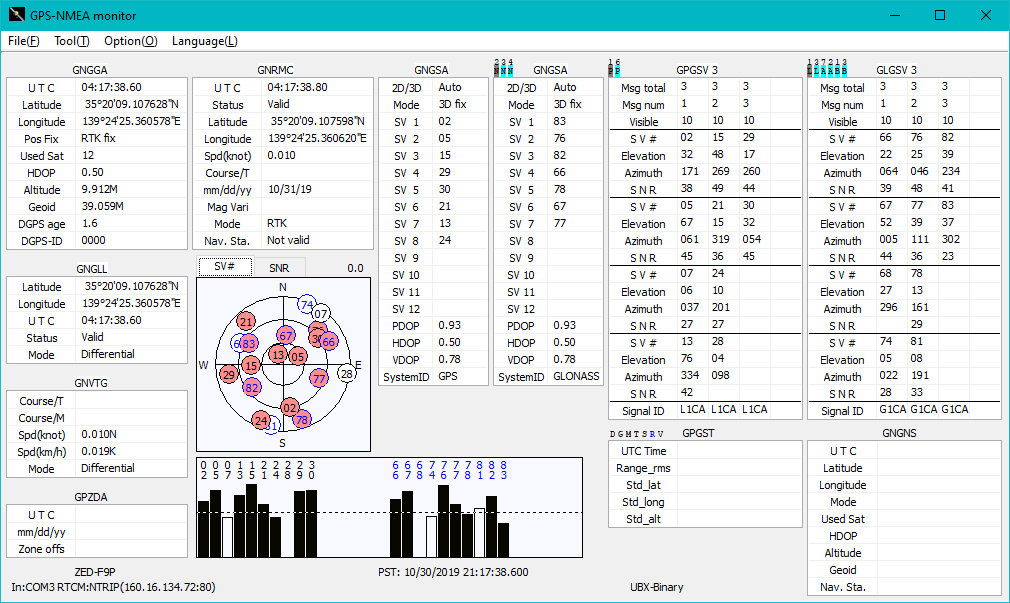Click the SNR bar chart area
This screenshot has height=603, width=1010.
(390, 508)
